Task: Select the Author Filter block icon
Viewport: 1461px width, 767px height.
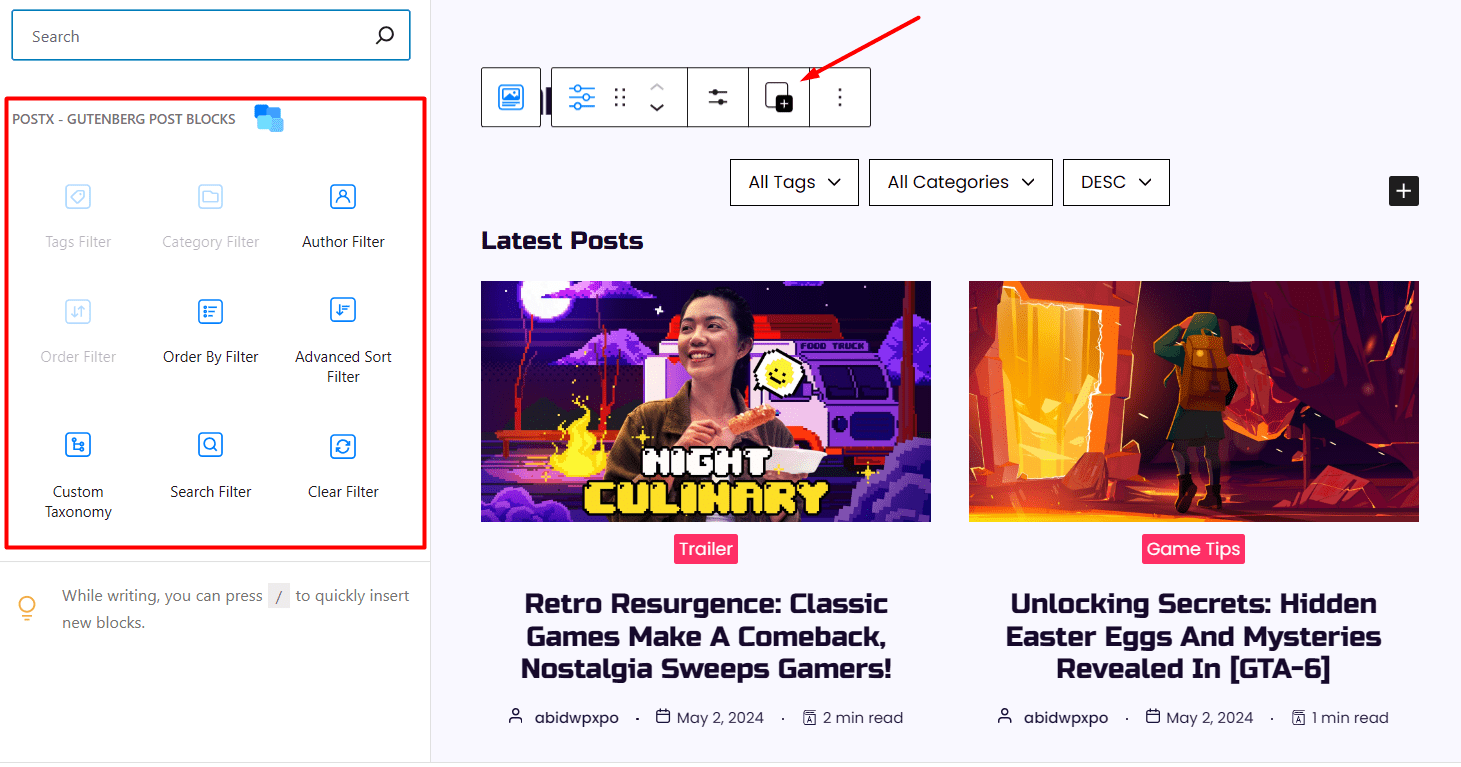Action: (x=343, y=196)
